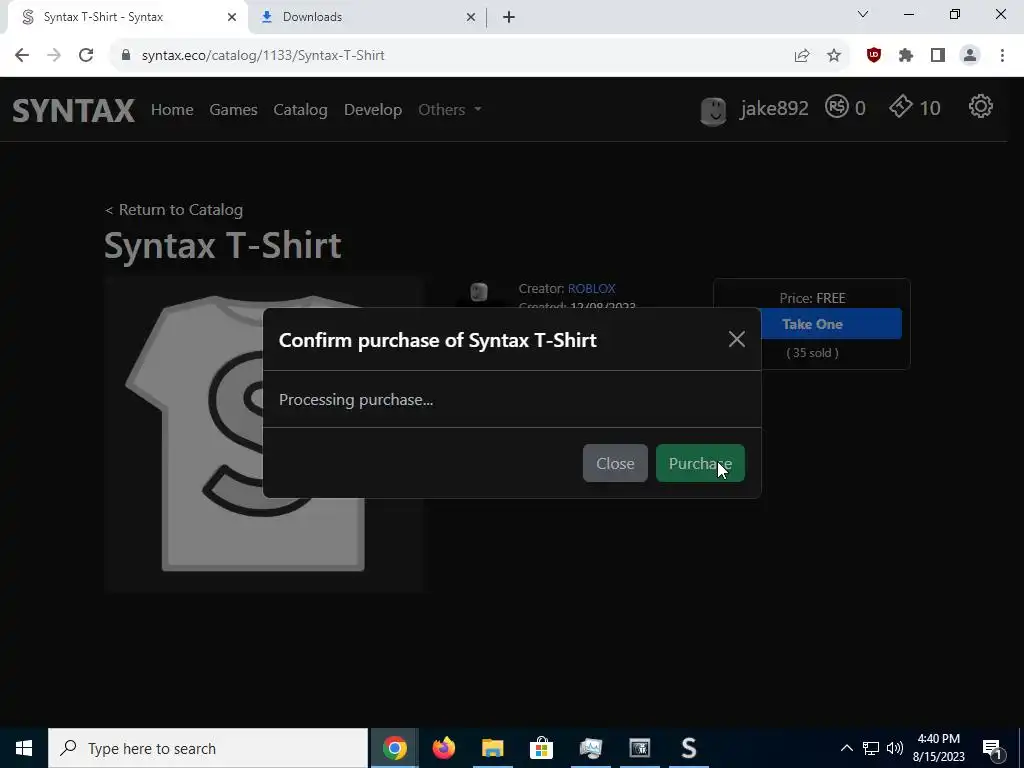
Task: Open File Explorer from the taskbar
Action: point(492,748)
